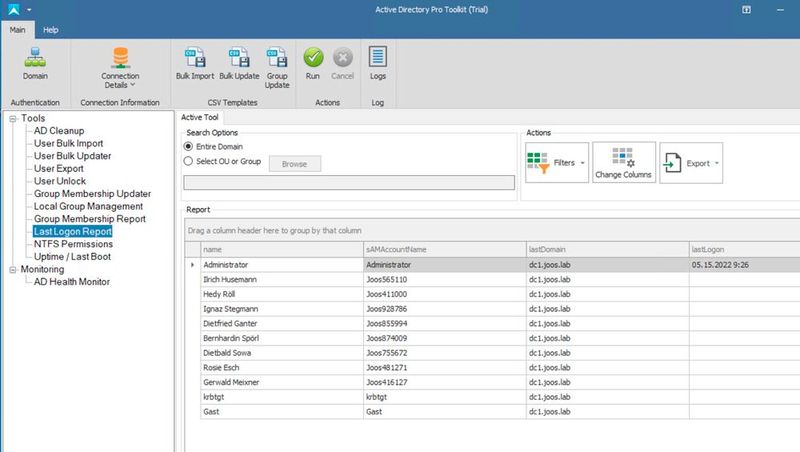Select the Rosie Esch row
This screenshot has width=800, height=452.
tap(492, 368)
